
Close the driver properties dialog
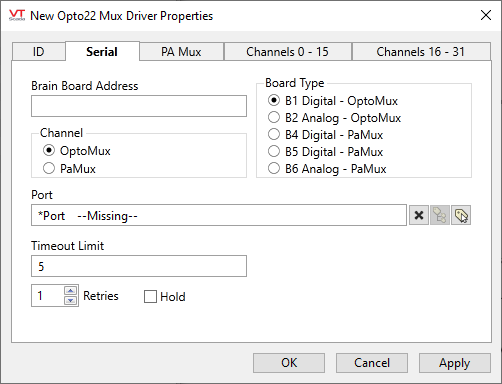[486, 15]
